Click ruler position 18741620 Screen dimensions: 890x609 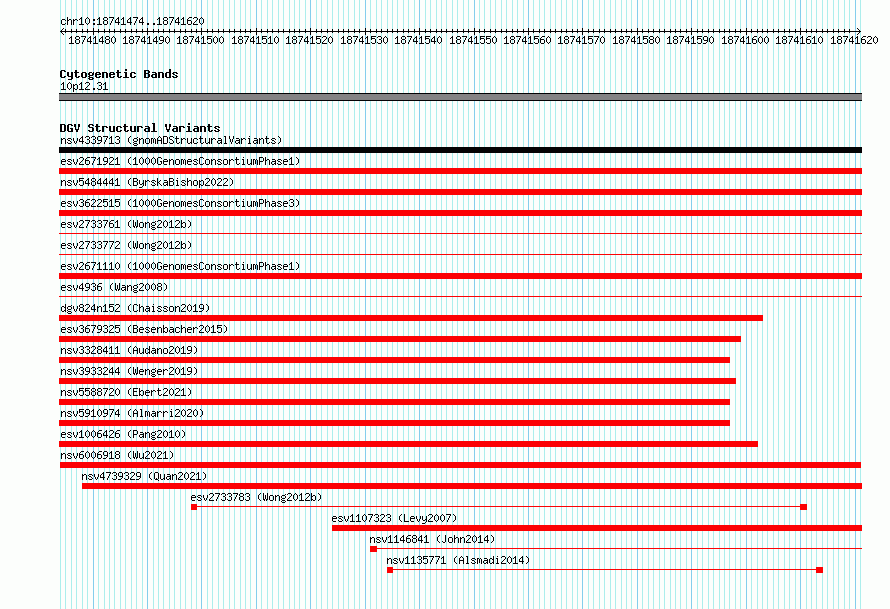click(x=854, y=40)
